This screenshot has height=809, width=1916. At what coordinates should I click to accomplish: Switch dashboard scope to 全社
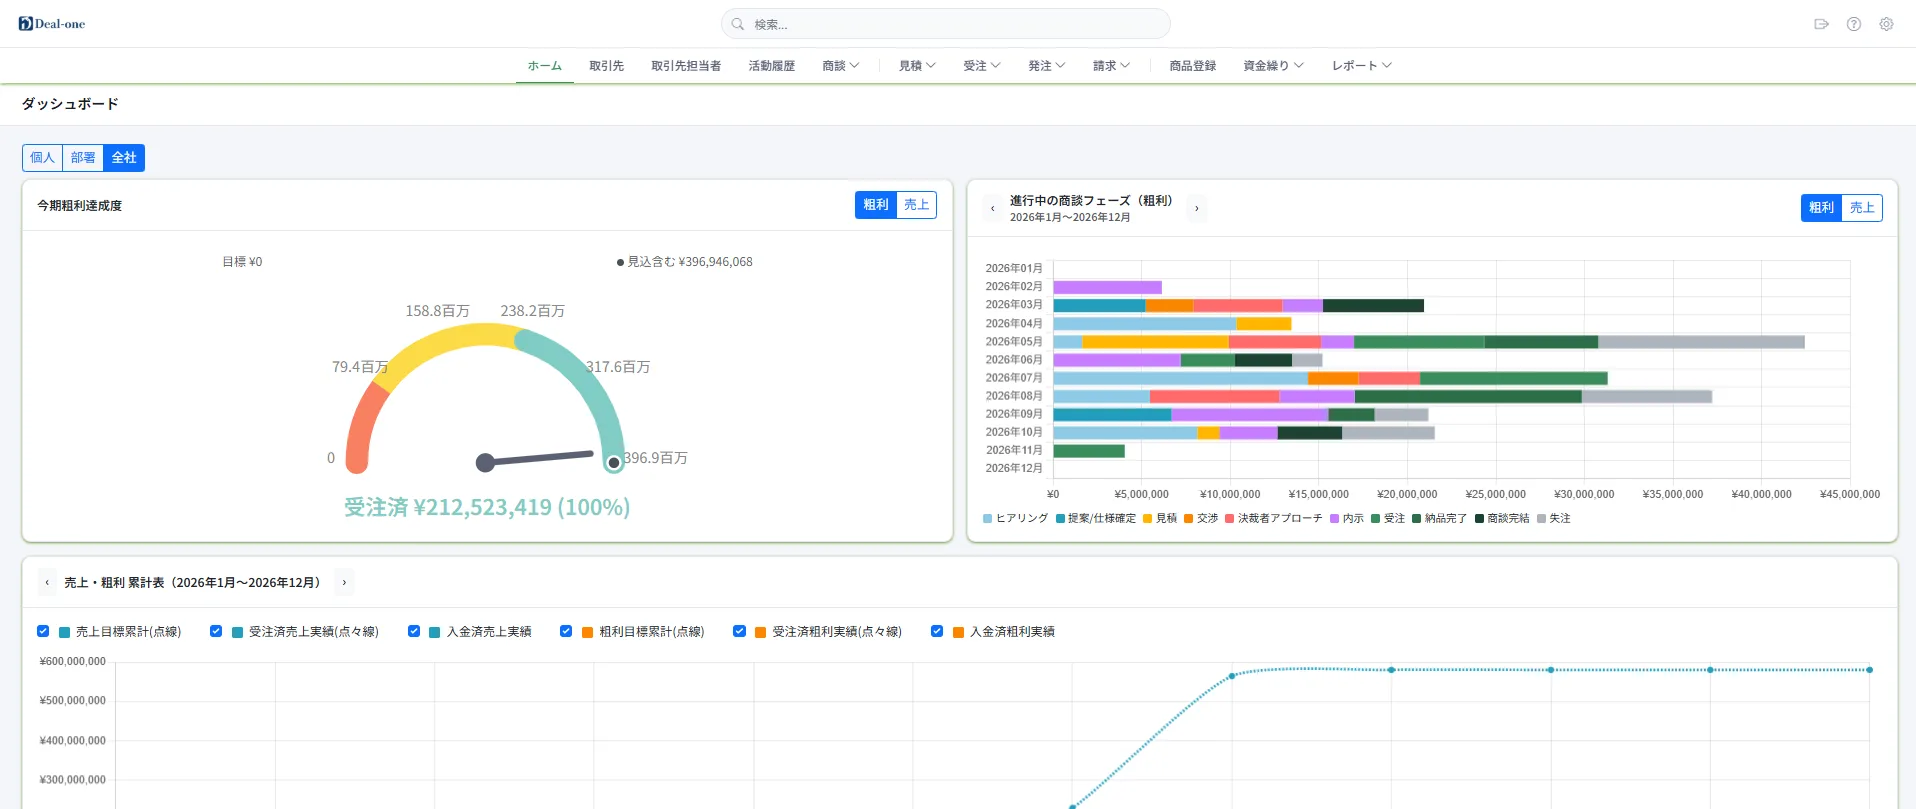pos(124,158)
